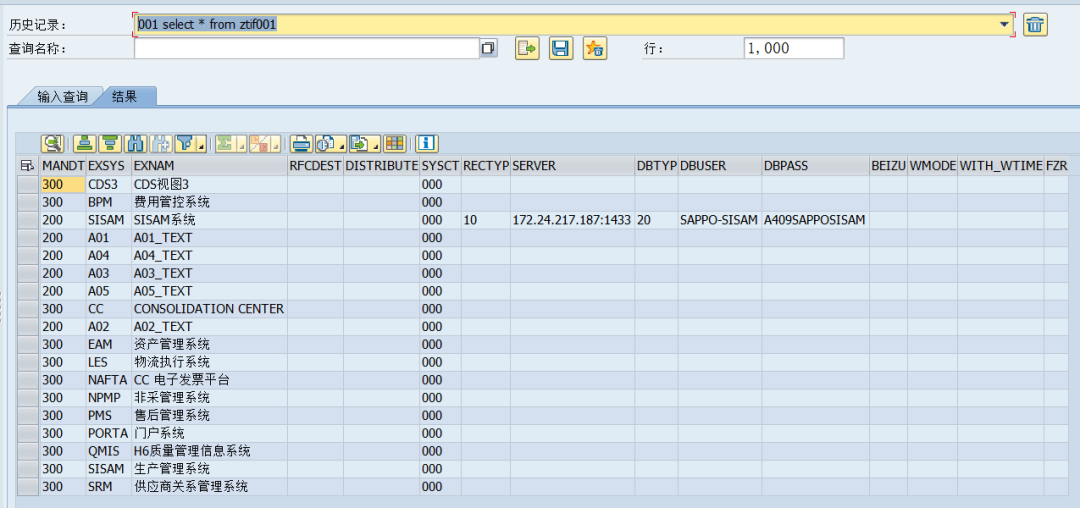
Task: Select the RECTYP column header
Action: 486,166
